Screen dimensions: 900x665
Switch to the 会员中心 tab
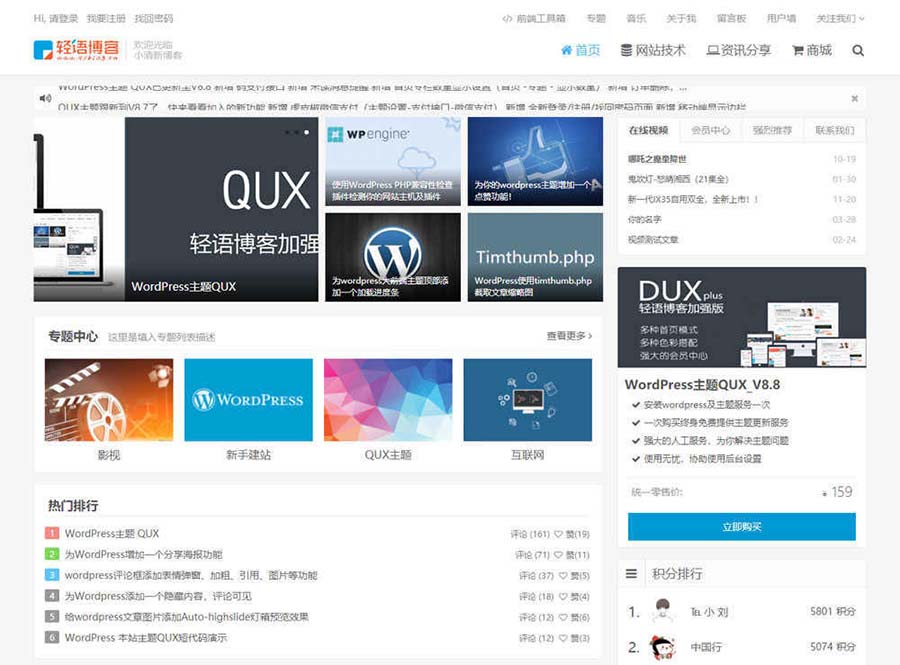(x=711, y=130)
